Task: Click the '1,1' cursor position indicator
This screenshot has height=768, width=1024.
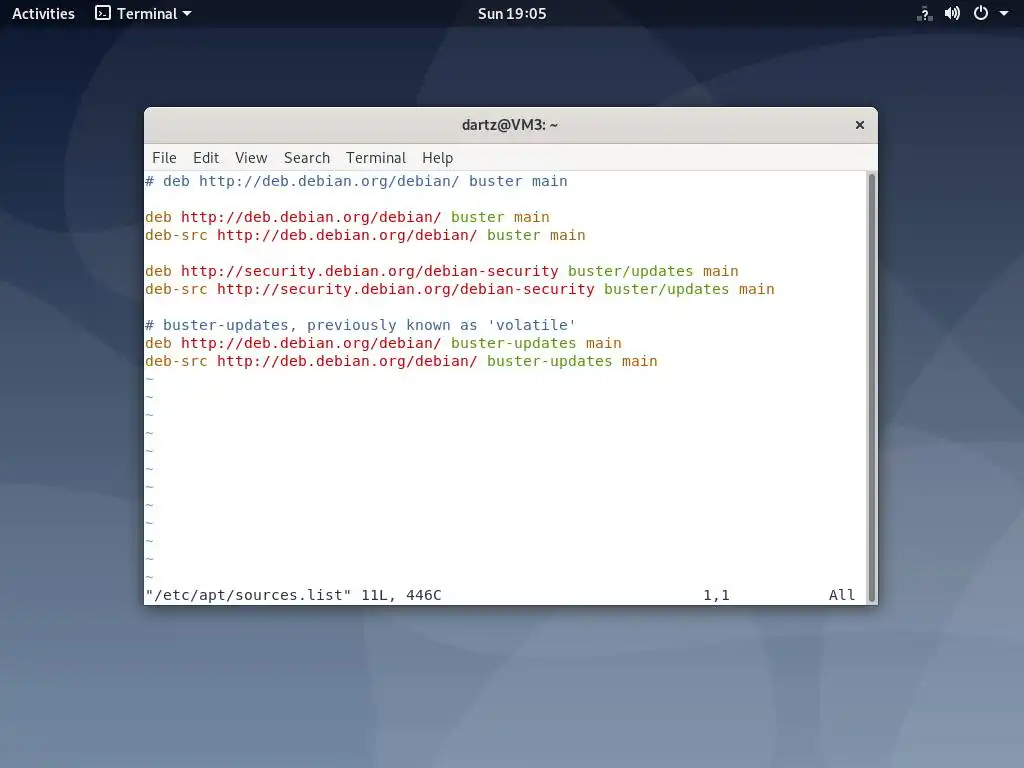Action: 716,595
